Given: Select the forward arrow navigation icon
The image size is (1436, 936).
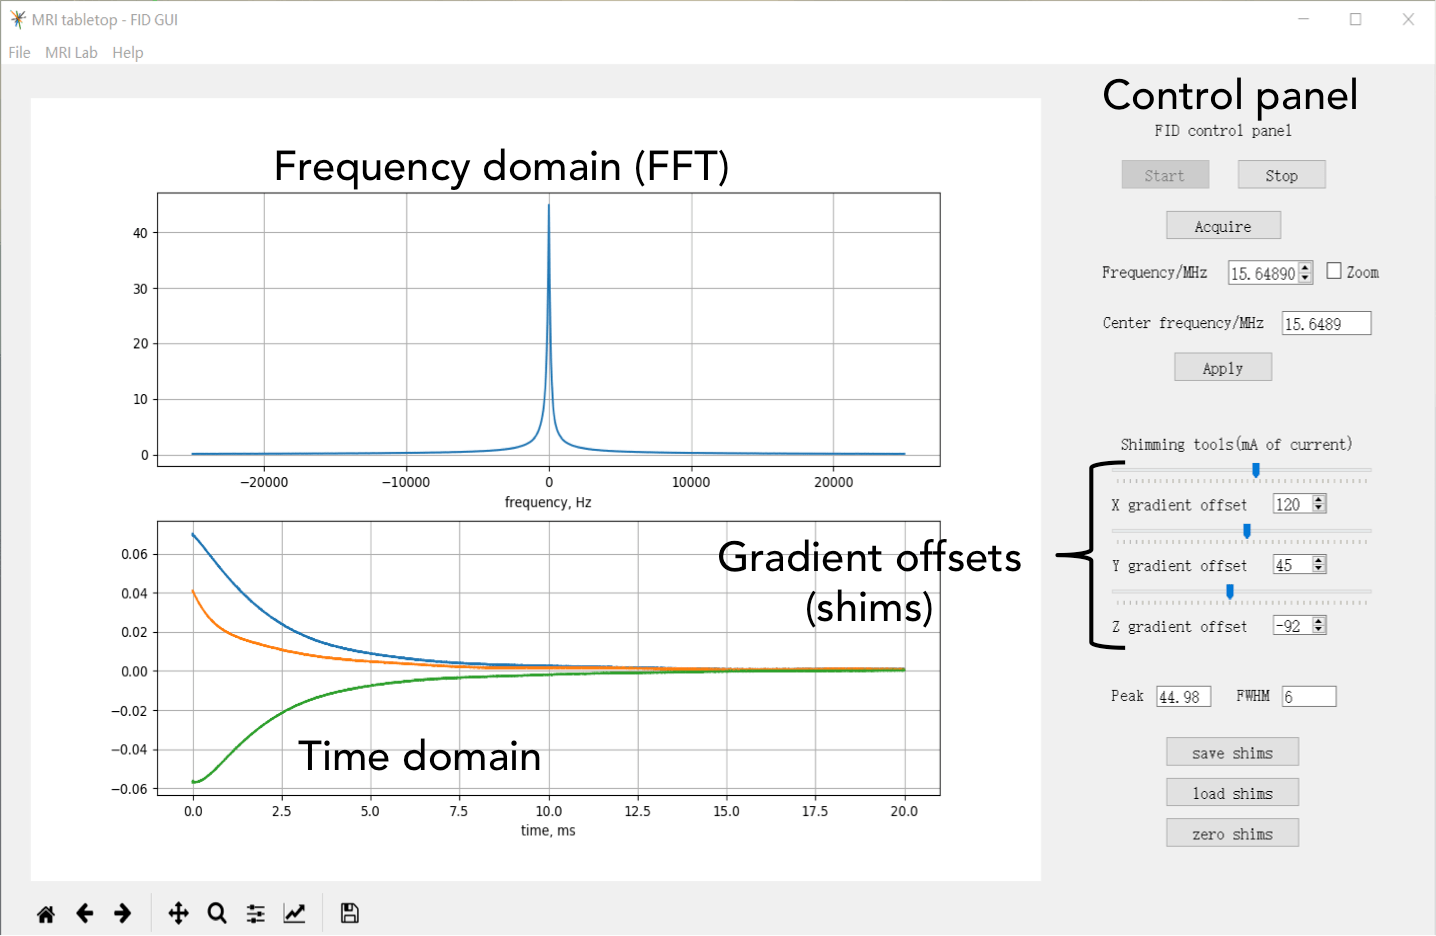Looking at the screenshot, I should click(122, 913).
